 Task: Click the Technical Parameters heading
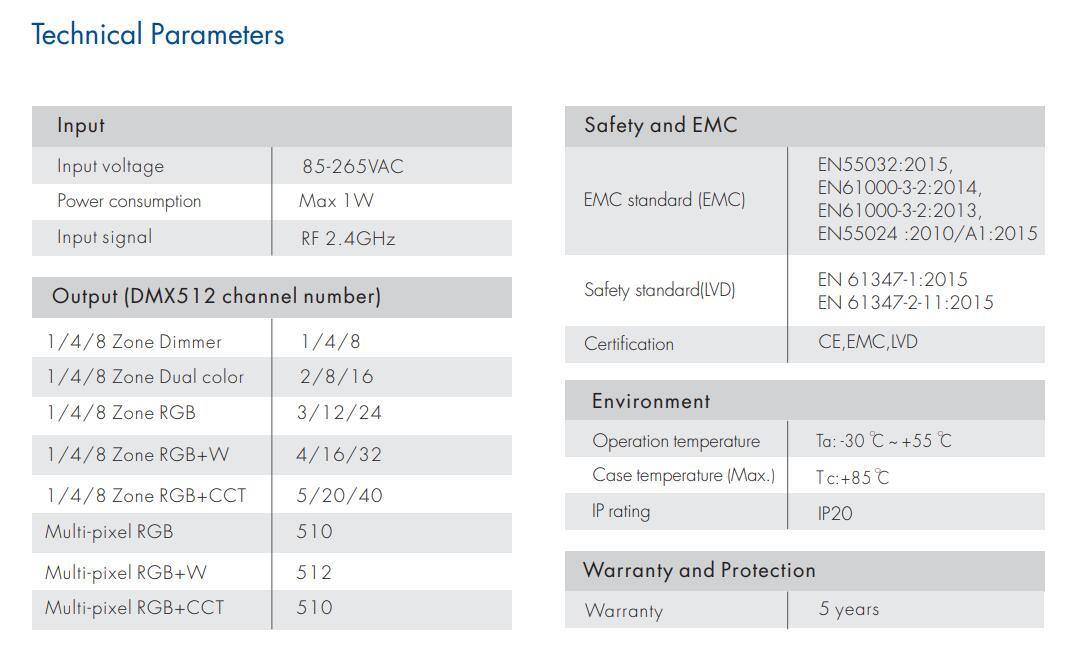(158, 35)
